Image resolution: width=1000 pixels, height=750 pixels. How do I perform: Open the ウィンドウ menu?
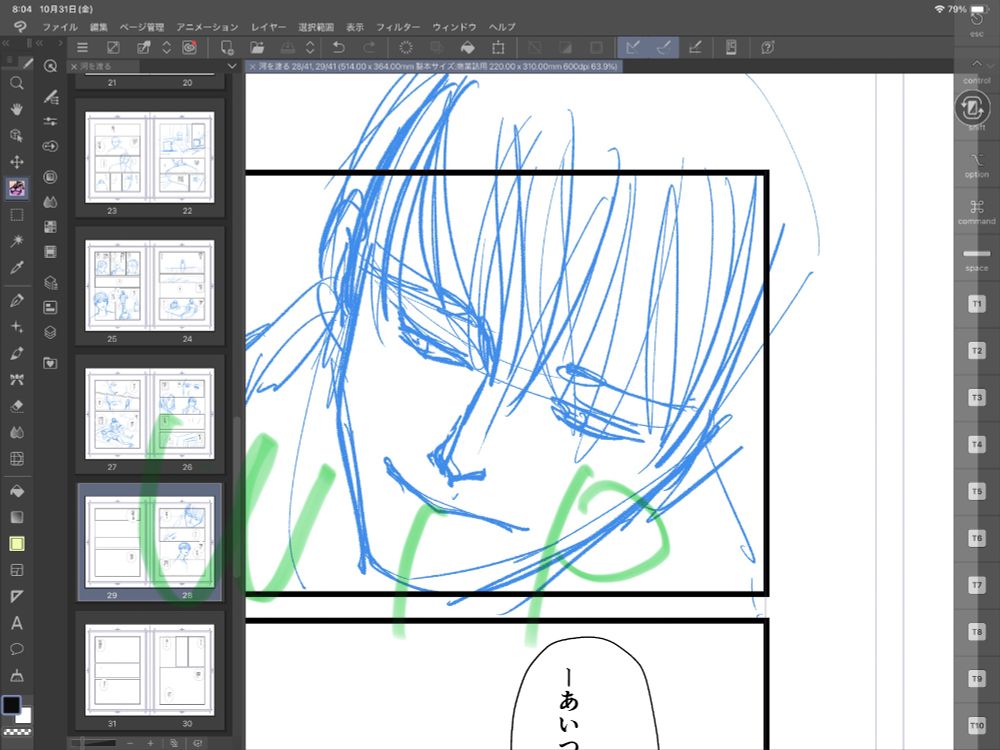coord(455,27)
